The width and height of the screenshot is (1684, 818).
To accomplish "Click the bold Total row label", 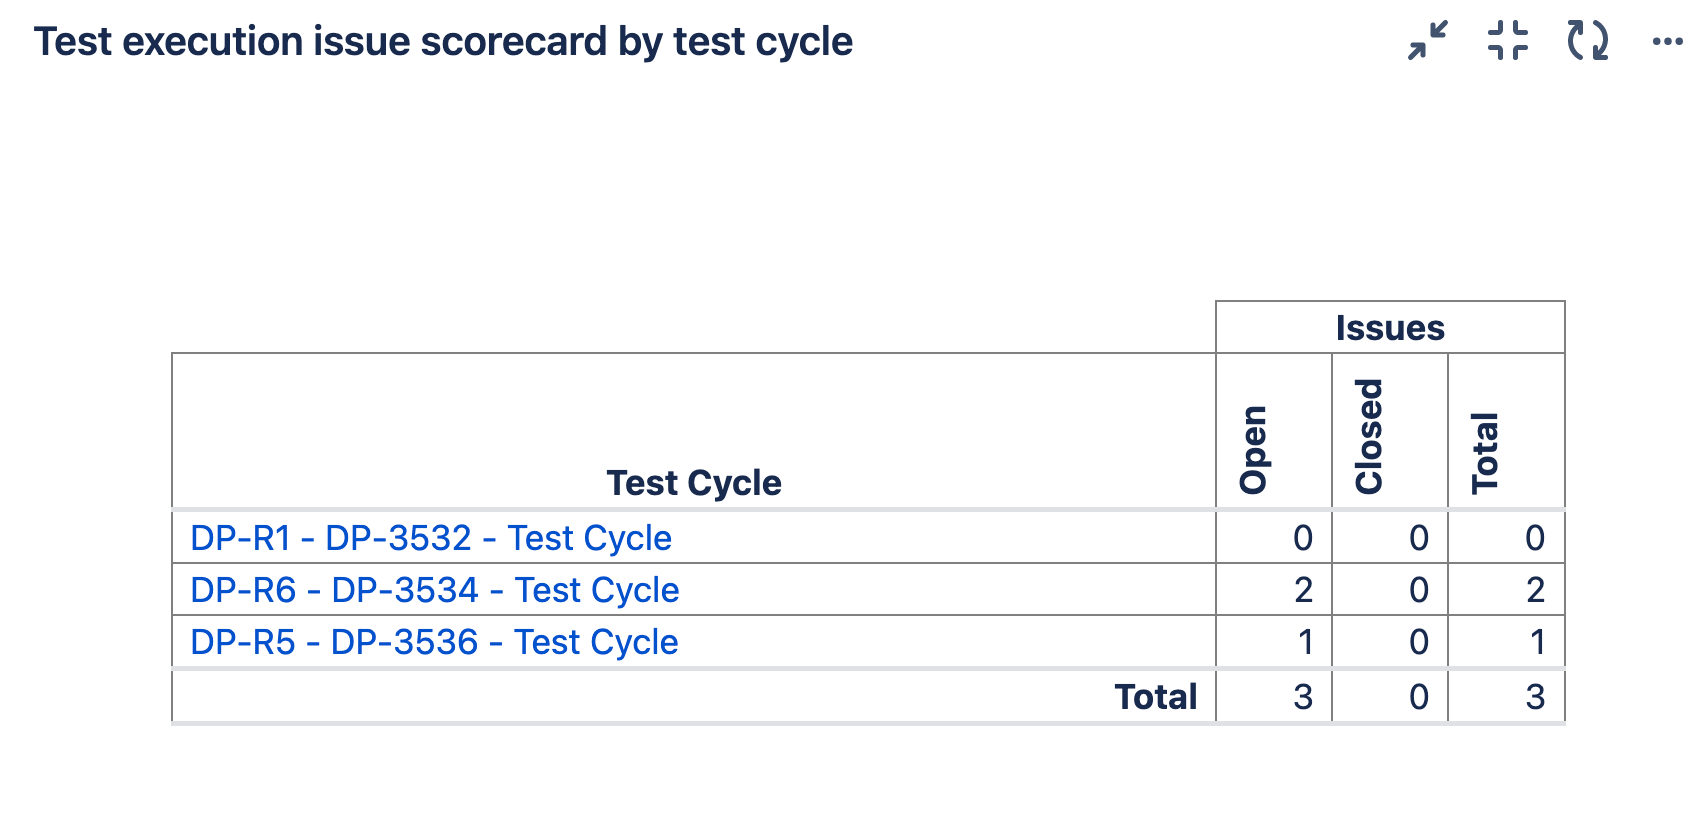I will click(x=1155, y=697).
